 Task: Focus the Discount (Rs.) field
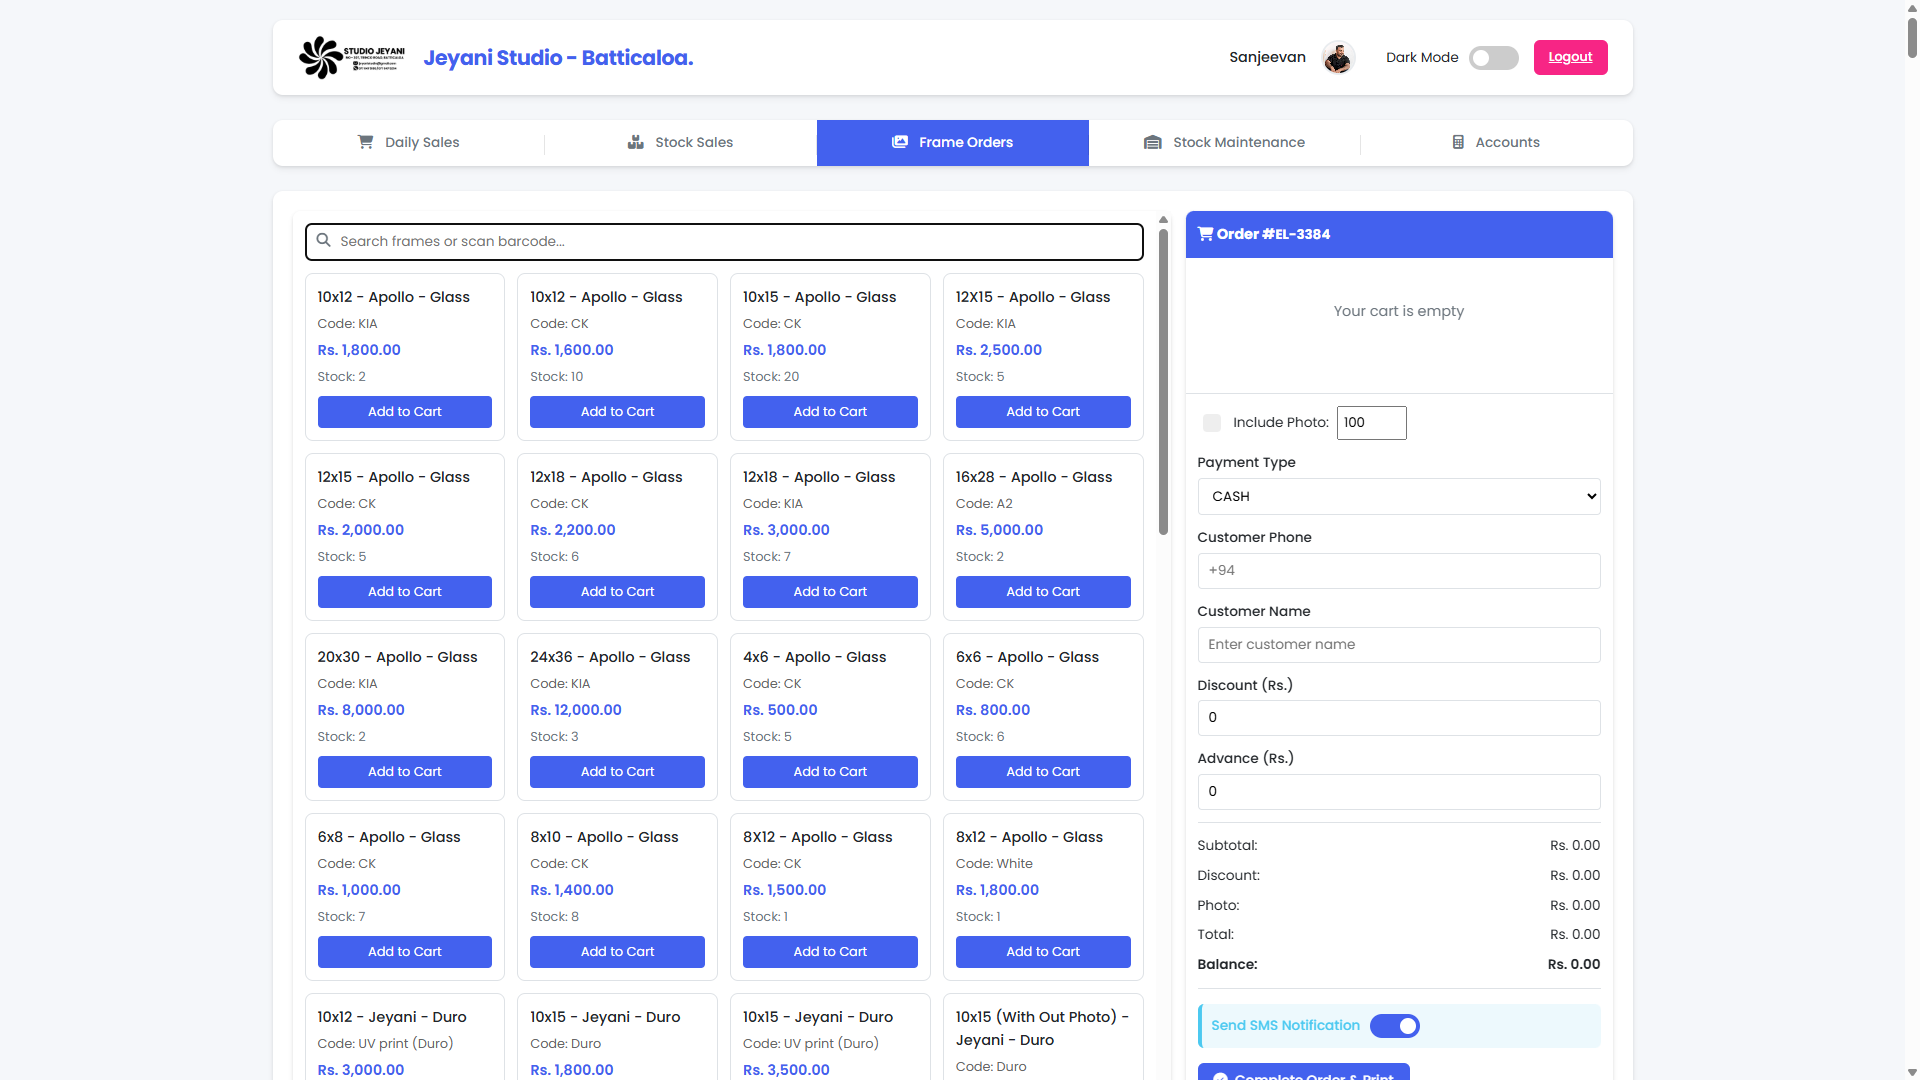1398,718
